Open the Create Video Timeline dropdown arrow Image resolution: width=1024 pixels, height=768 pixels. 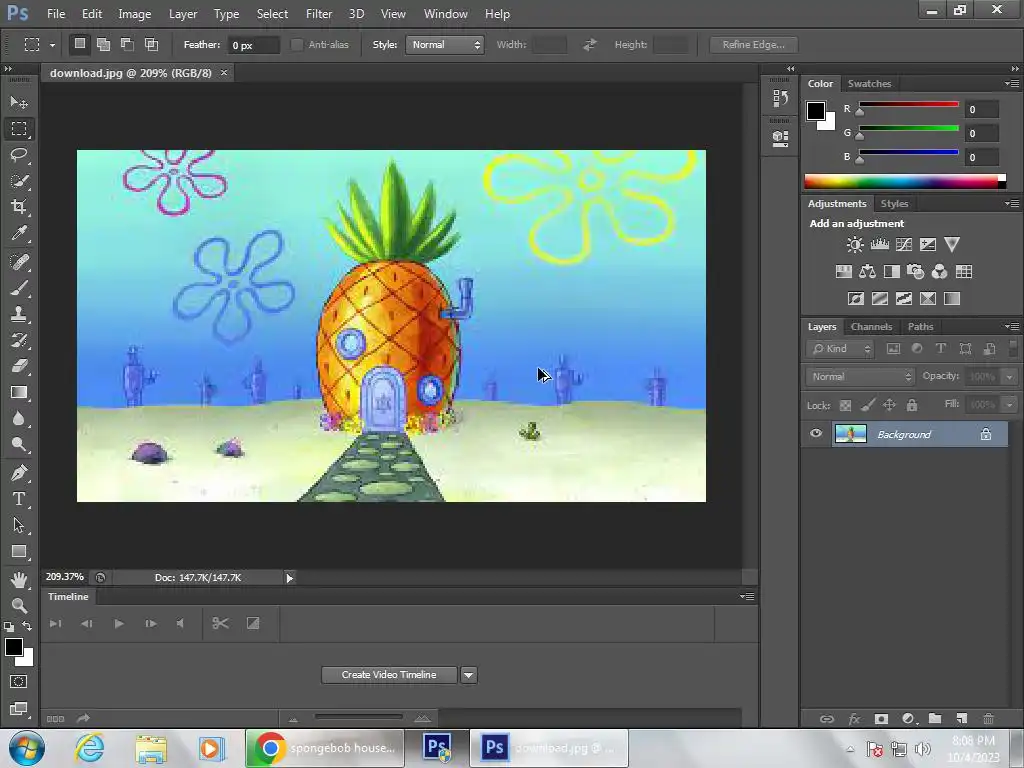click(469, 675)
